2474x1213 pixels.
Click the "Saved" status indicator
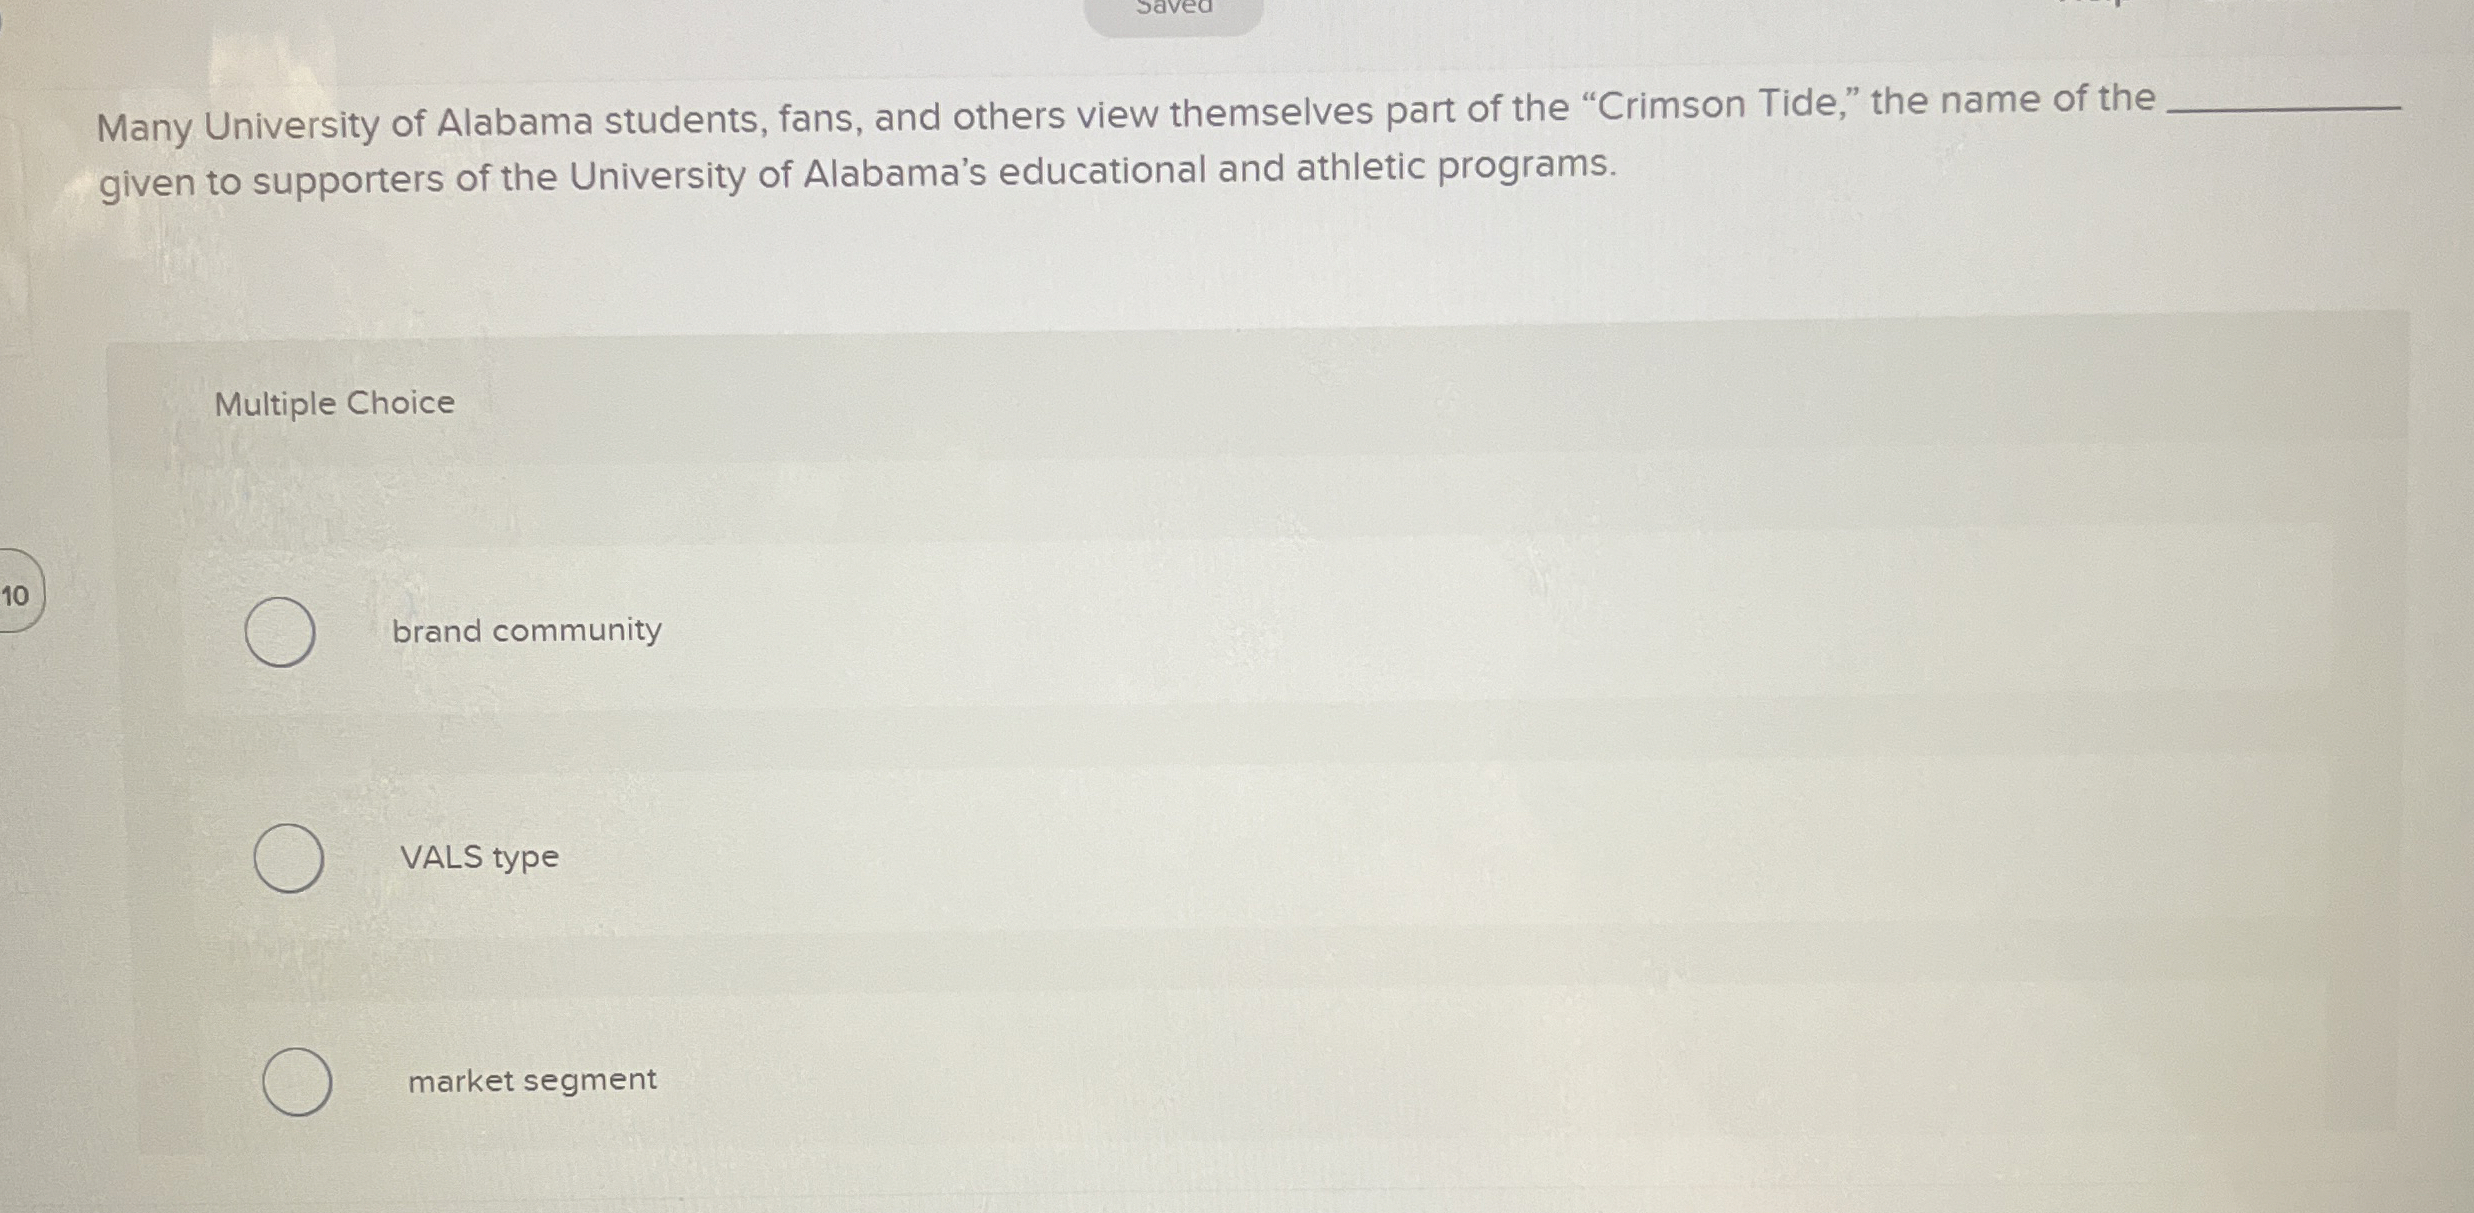[x=1172, y=10]
